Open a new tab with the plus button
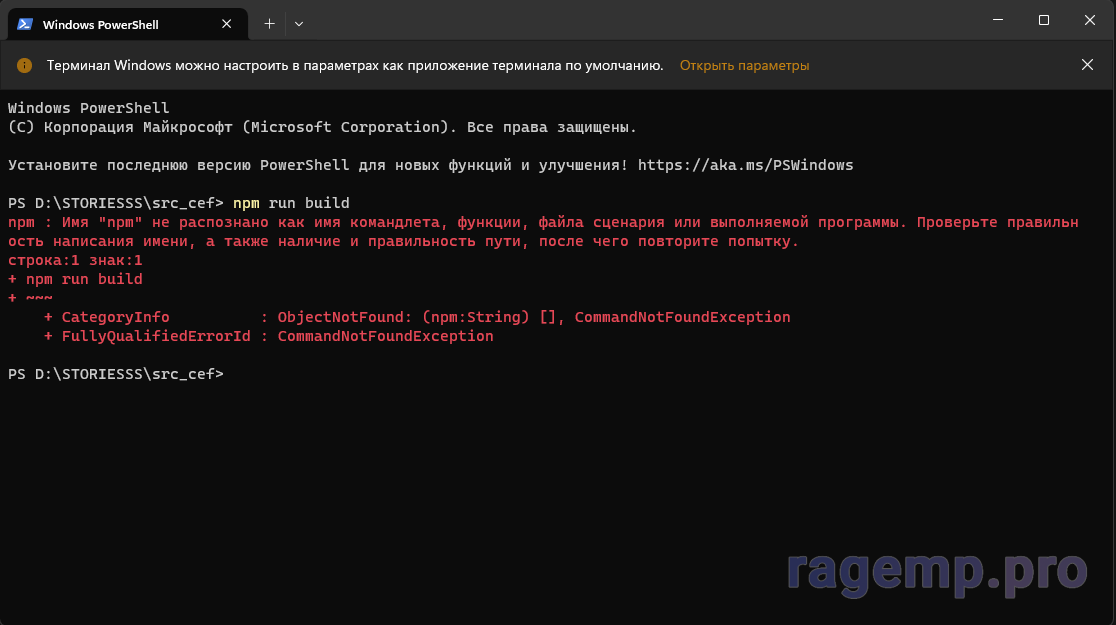 [x=269, y=23]
